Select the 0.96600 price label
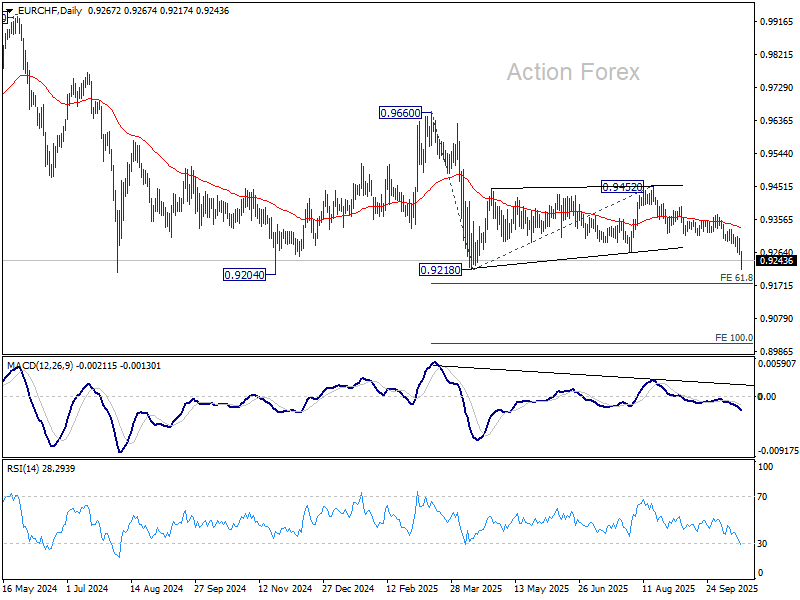 point(401,113)
